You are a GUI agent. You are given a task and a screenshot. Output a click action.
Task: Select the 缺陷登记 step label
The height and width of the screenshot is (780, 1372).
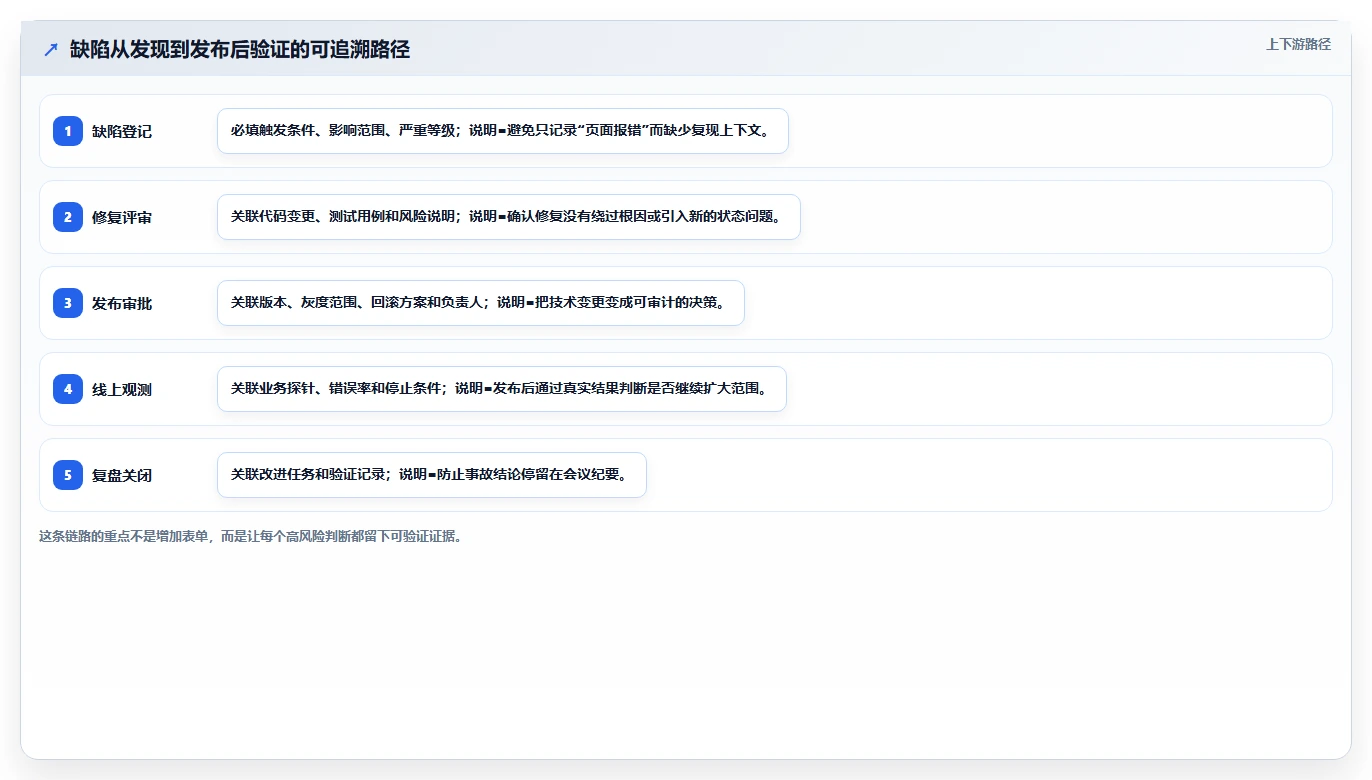pos(122,132)
